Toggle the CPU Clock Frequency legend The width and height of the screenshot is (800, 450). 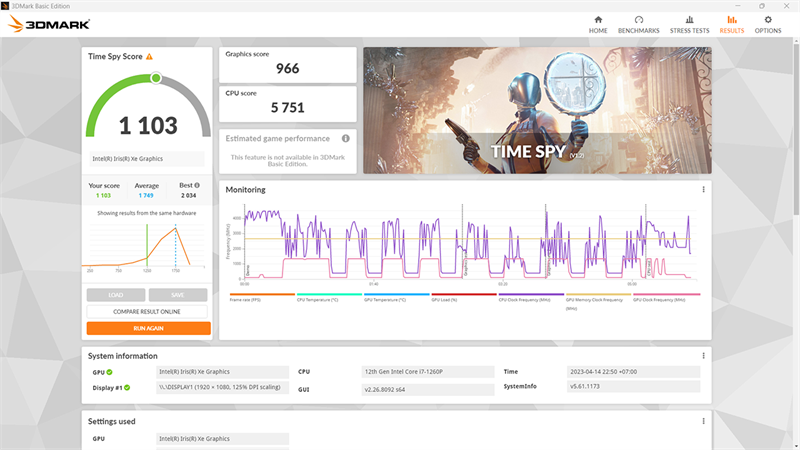[531, 297]
